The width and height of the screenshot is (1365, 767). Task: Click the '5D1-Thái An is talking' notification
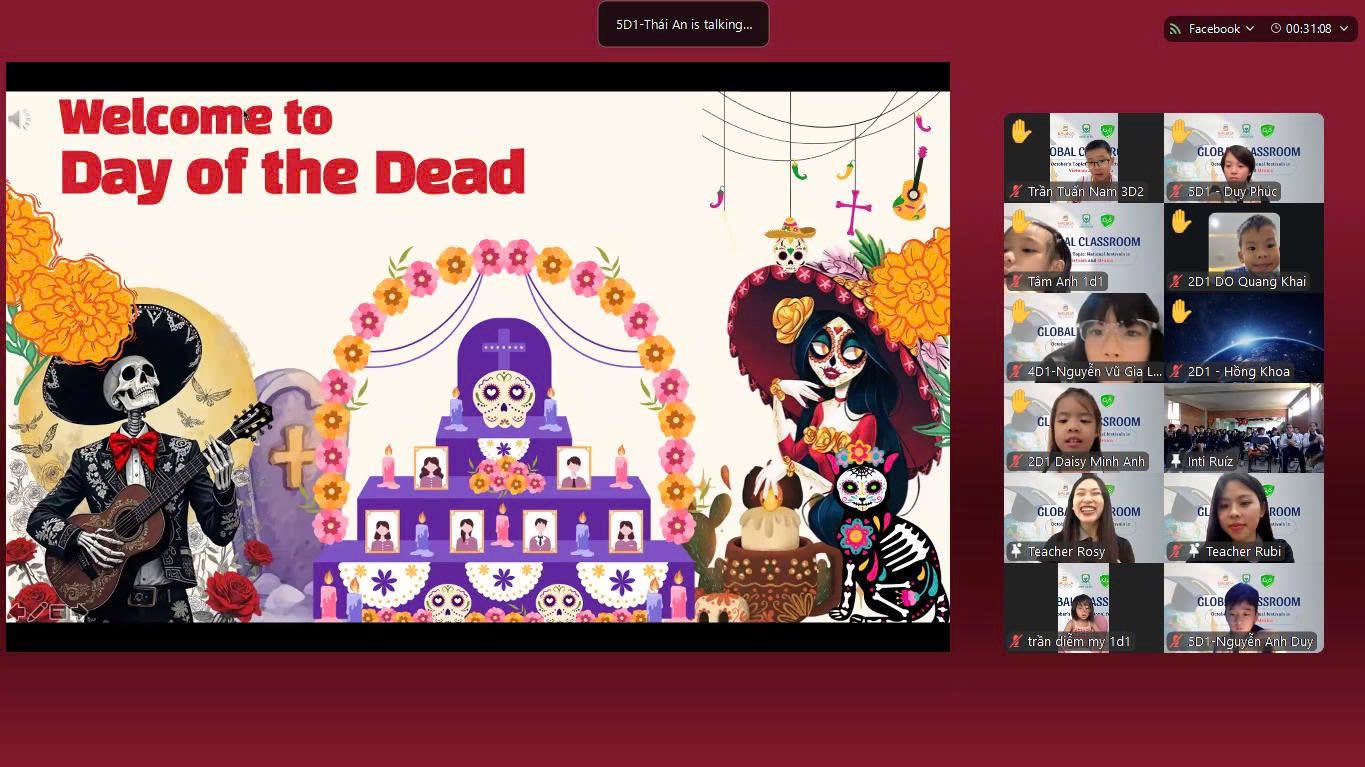coord(683,25)
